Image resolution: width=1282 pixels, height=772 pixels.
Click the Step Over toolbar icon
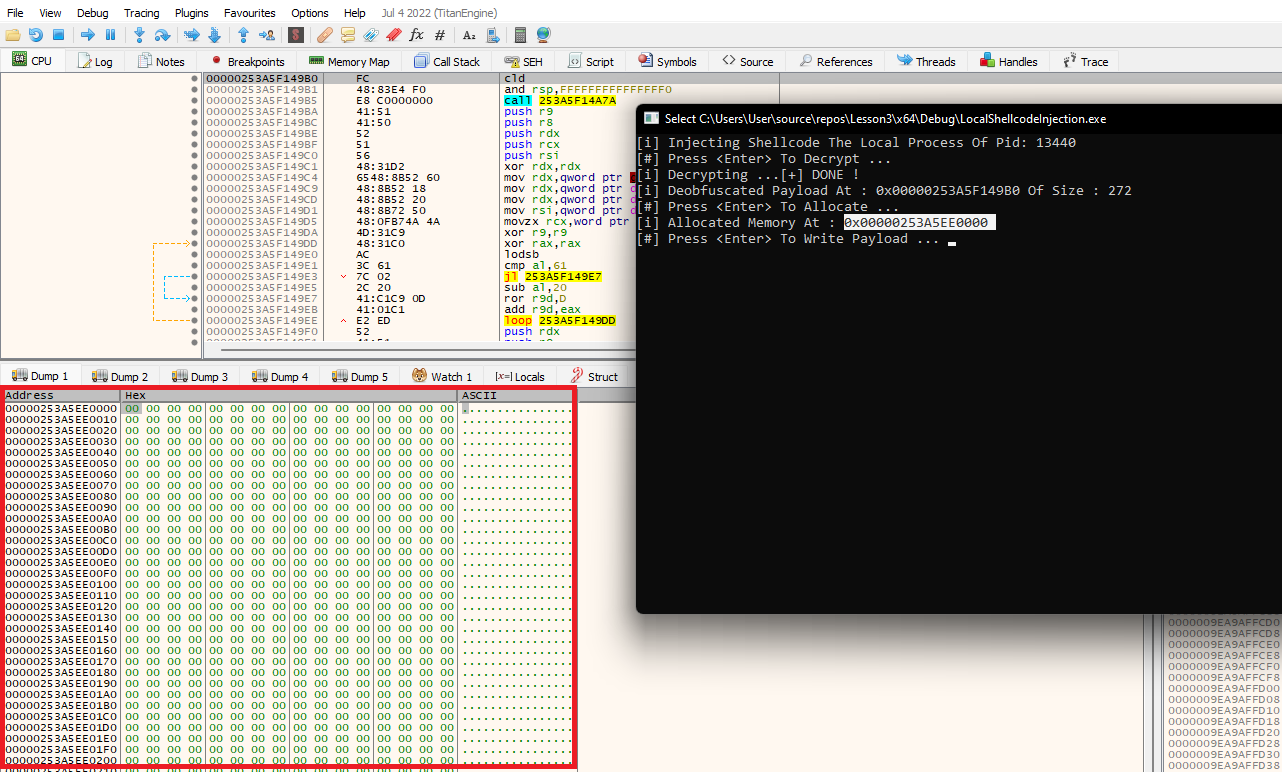tap(162, 35)
